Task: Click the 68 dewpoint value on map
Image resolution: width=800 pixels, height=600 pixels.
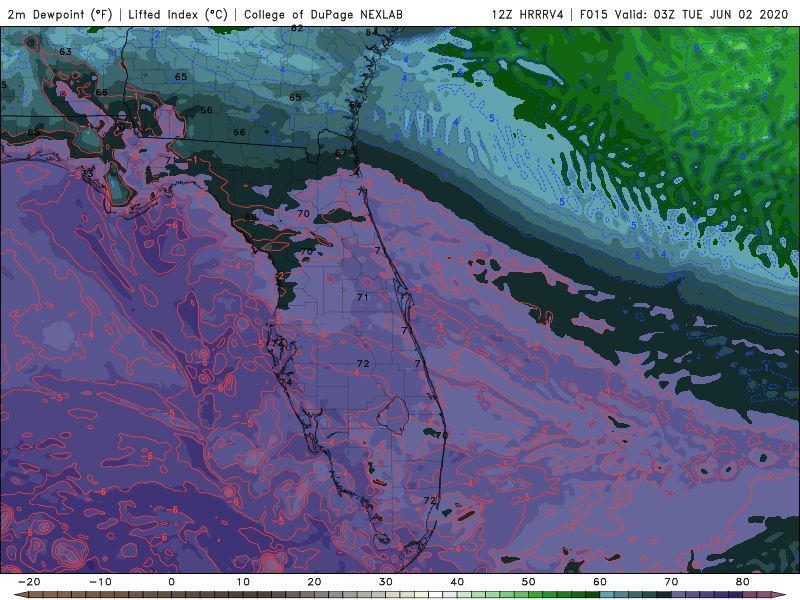Action: (34, 132)
